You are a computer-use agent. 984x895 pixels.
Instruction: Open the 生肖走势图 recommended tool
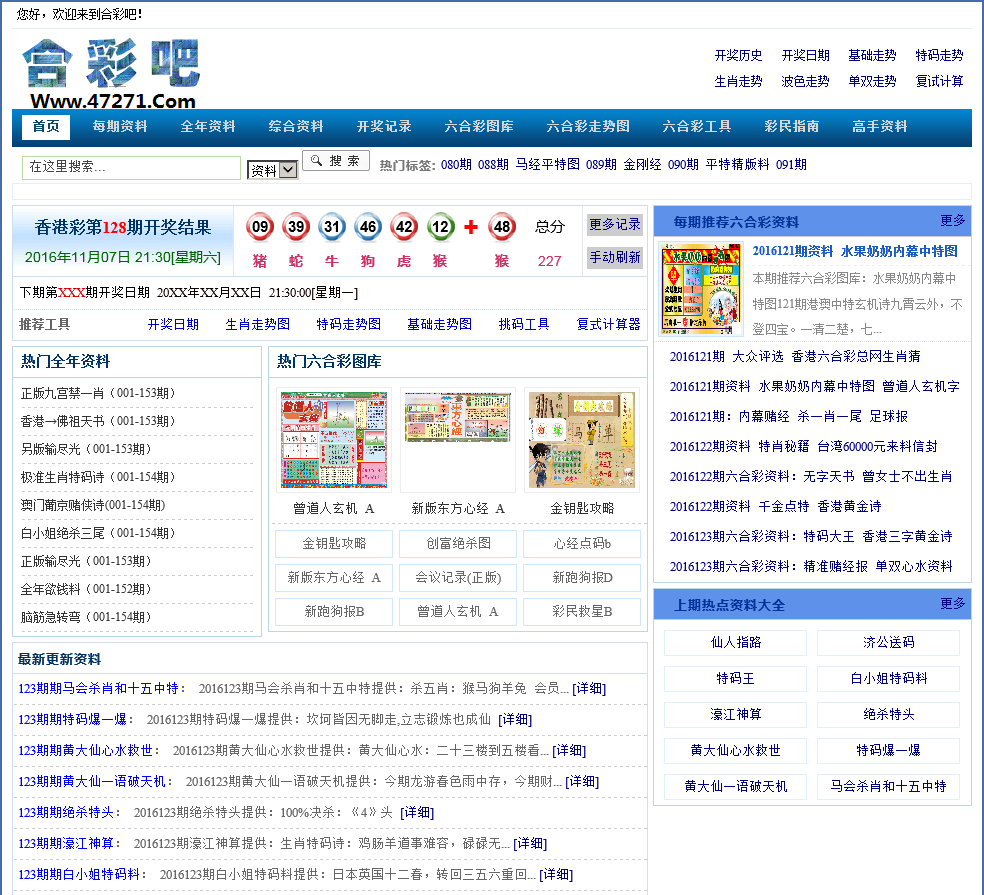coord(258,324)
